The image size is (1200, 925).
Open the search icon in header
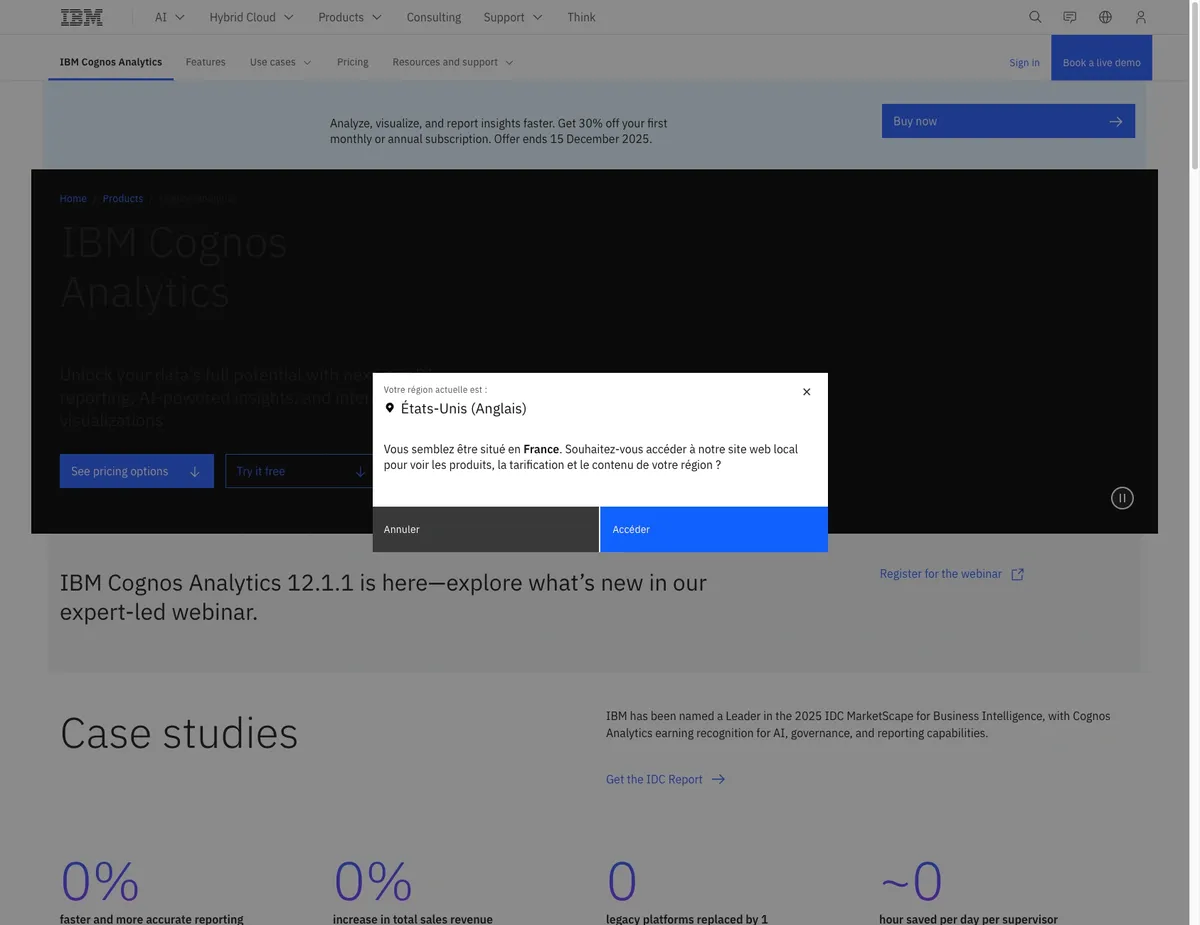[1035, 17]
